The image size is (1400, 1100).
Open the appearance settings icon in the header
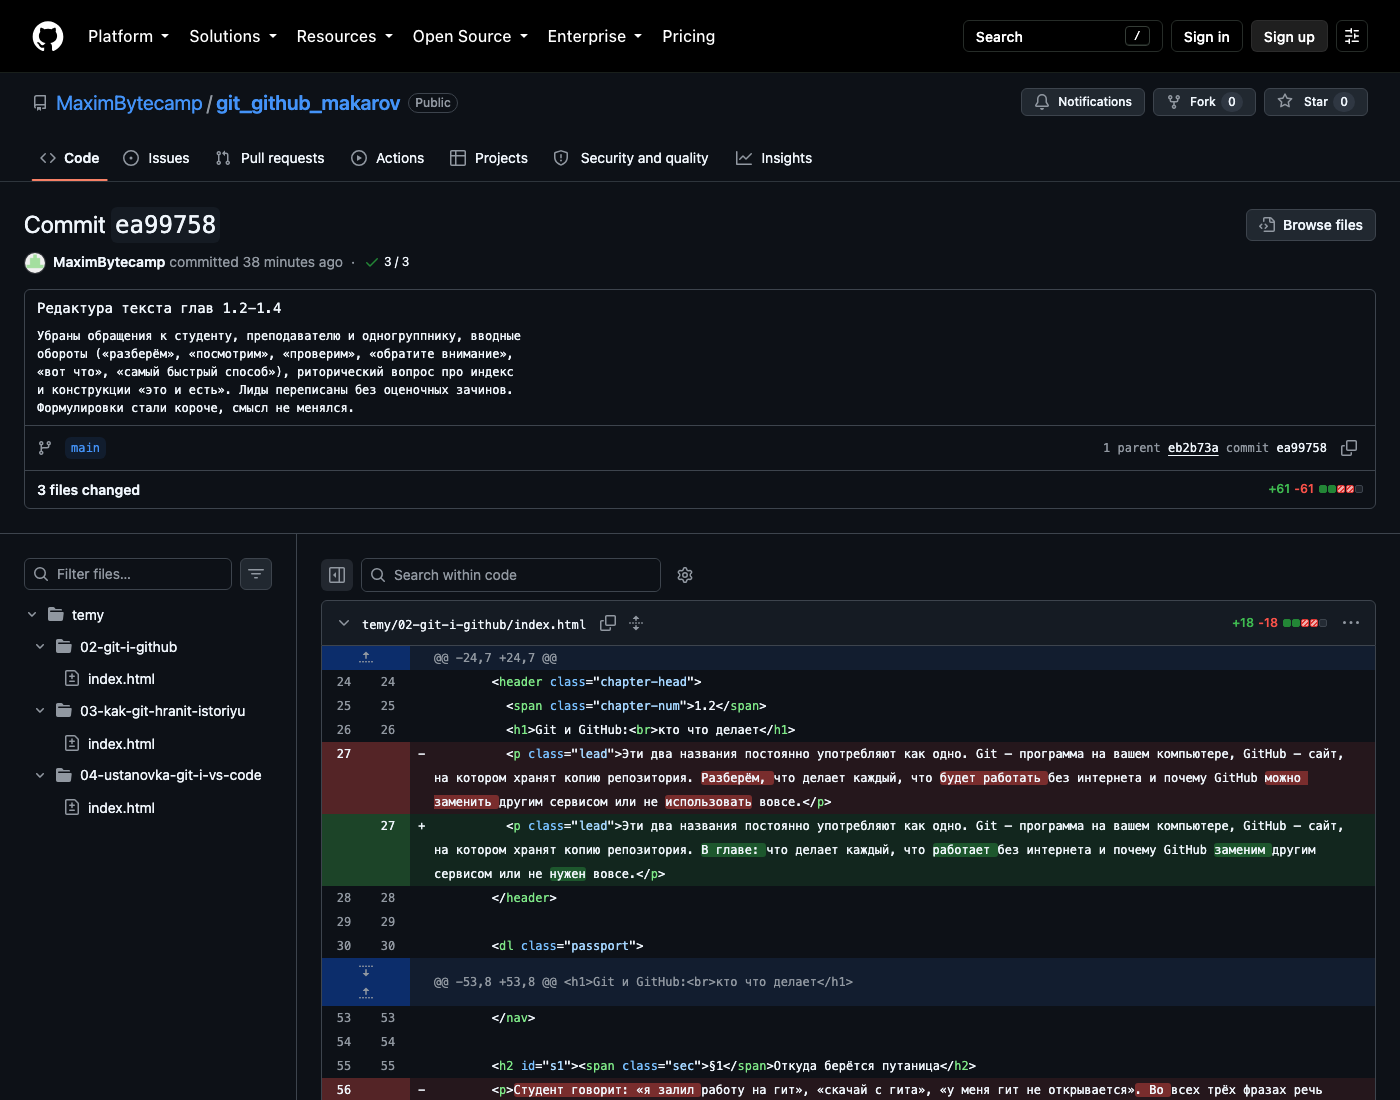[x=1352, y=36]
